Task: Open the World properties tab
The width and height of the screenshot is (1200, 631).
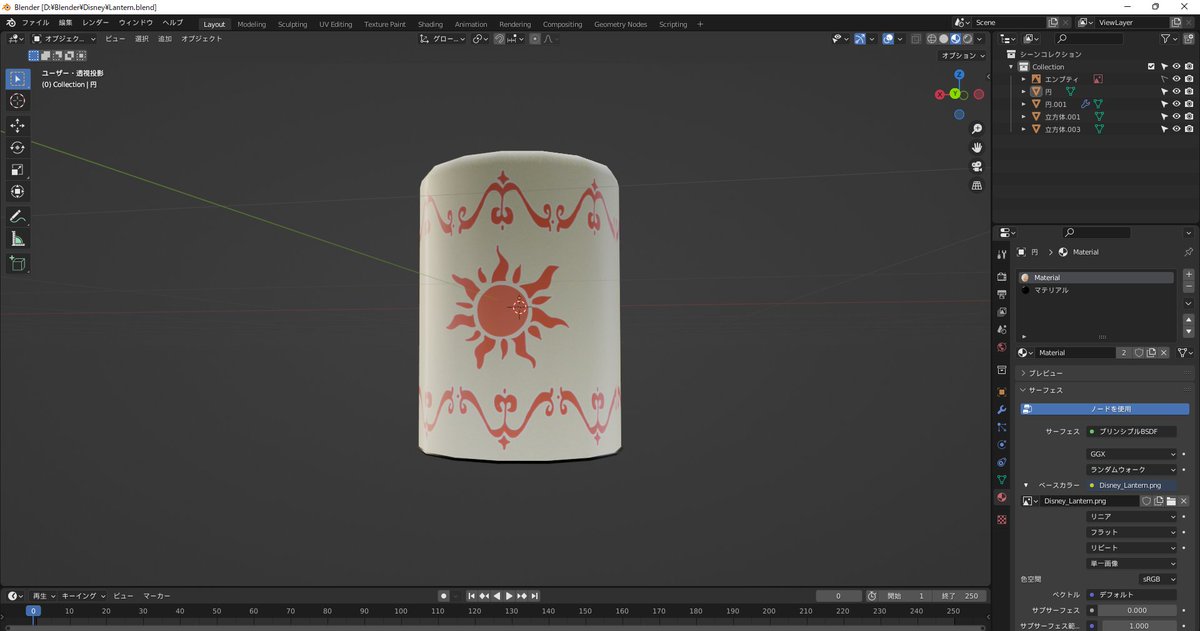Action: click(x=1001, y=347)
